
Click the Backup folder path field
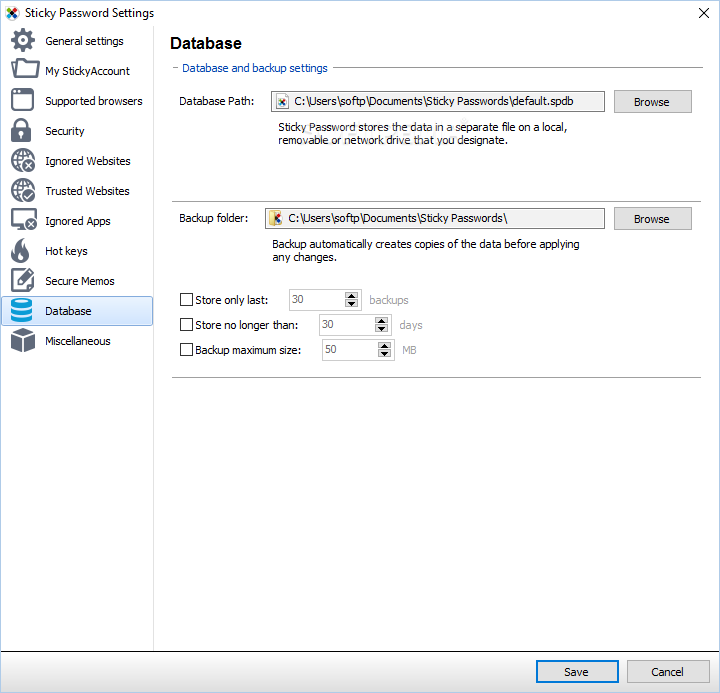434,219
